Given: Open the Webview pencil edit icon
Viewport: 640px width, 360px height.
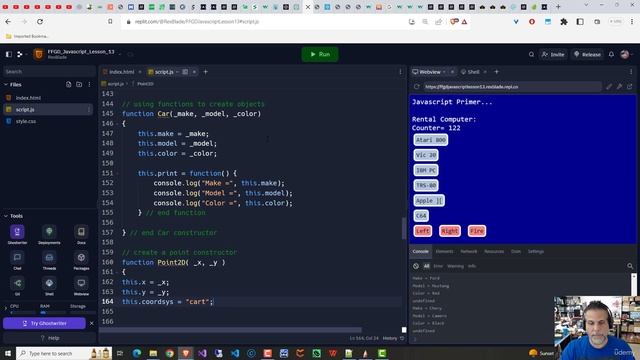Looking at the screenshot, I should point(609,87).
